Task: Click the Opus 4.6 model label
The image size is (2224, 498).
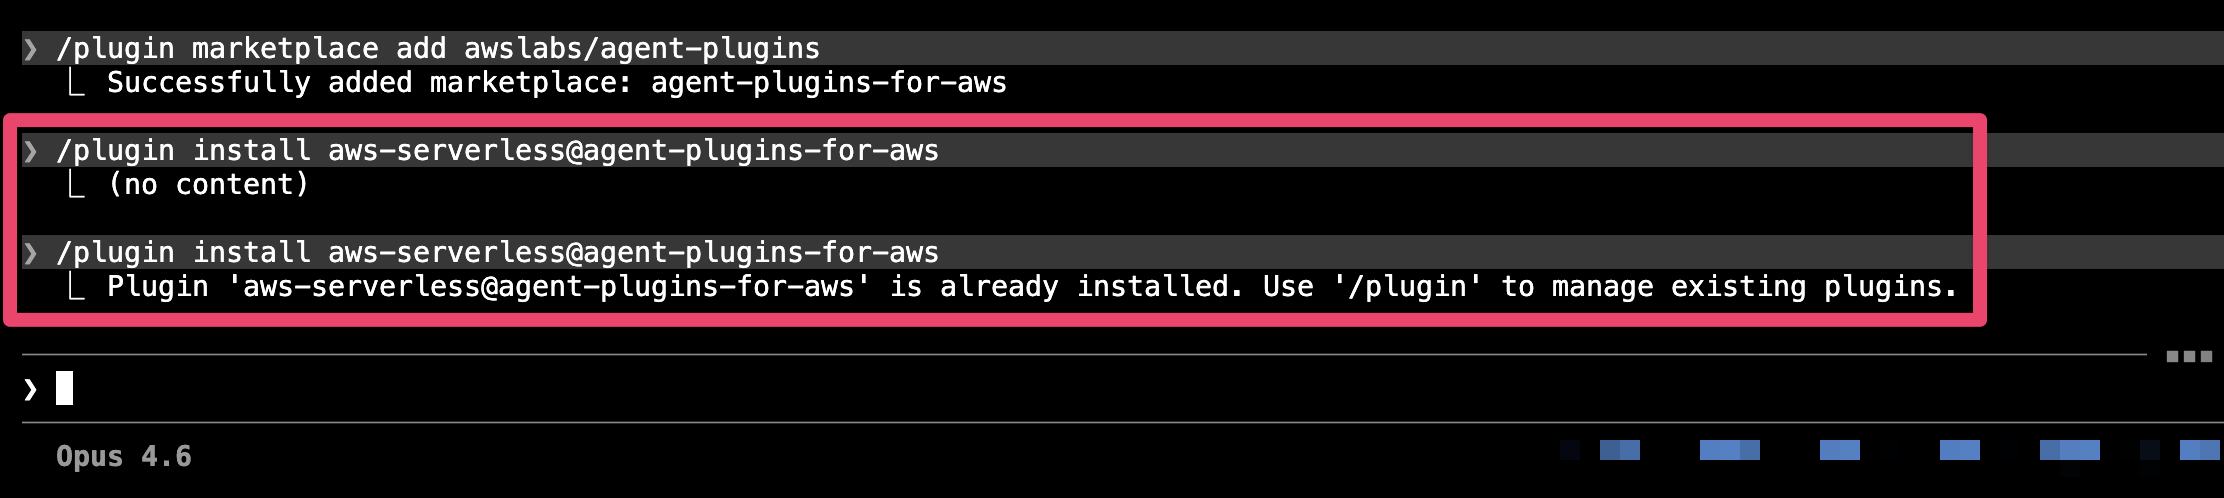Action: (x=124, y=457)
